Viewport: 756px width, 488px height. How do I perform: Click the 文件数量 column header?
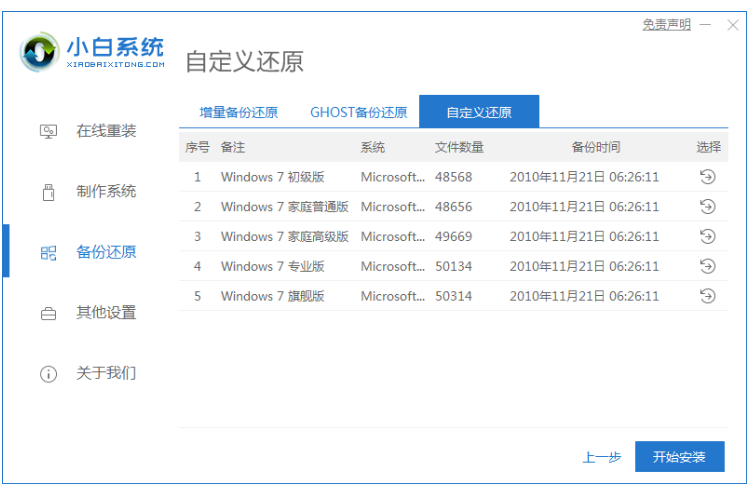coord(459,147)
